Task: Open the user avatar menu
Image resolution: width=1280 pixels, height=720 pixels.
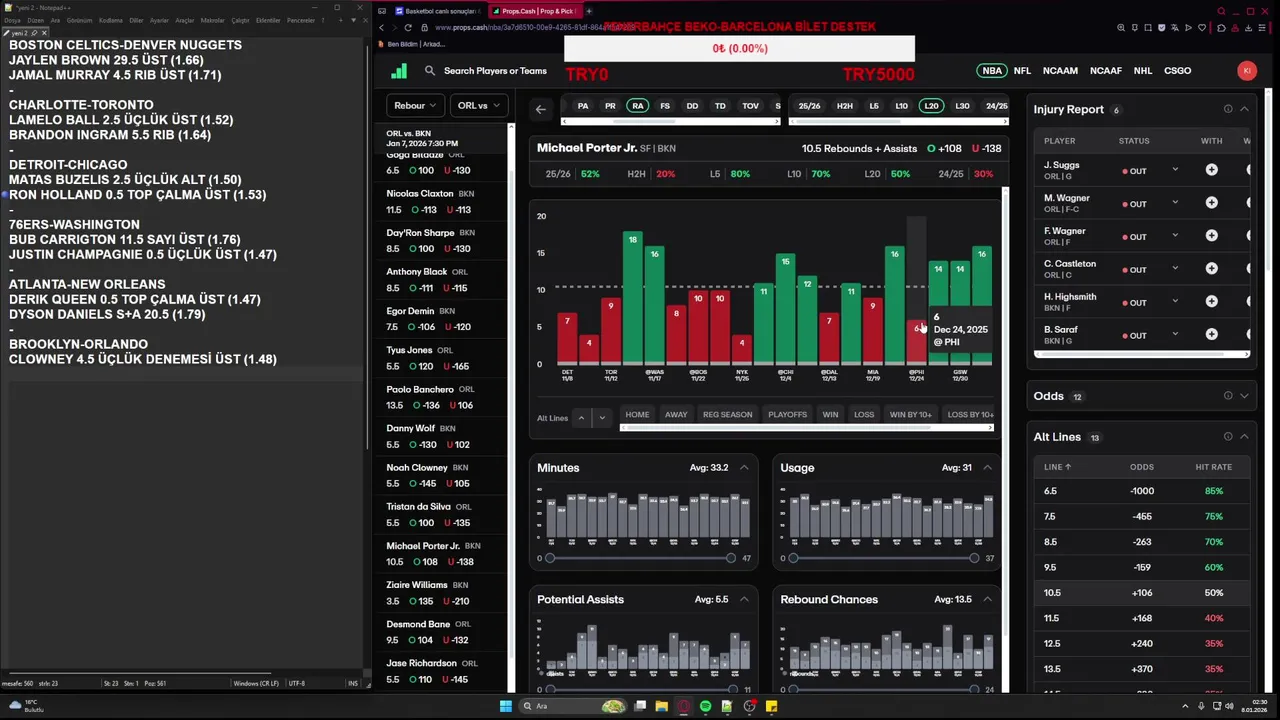Action: (x=1246, y=71)
